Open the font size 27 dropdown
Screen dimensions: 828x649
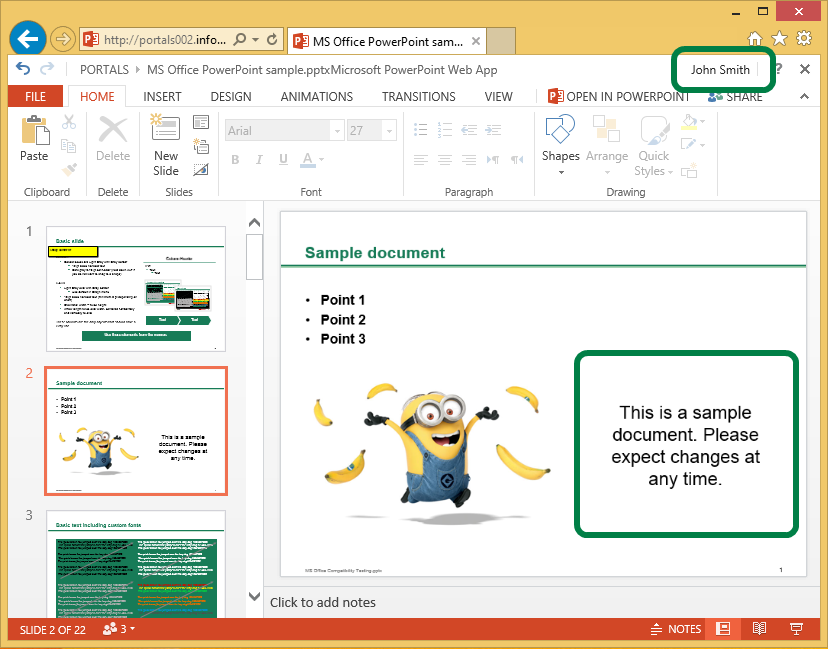tap(390, 130)
